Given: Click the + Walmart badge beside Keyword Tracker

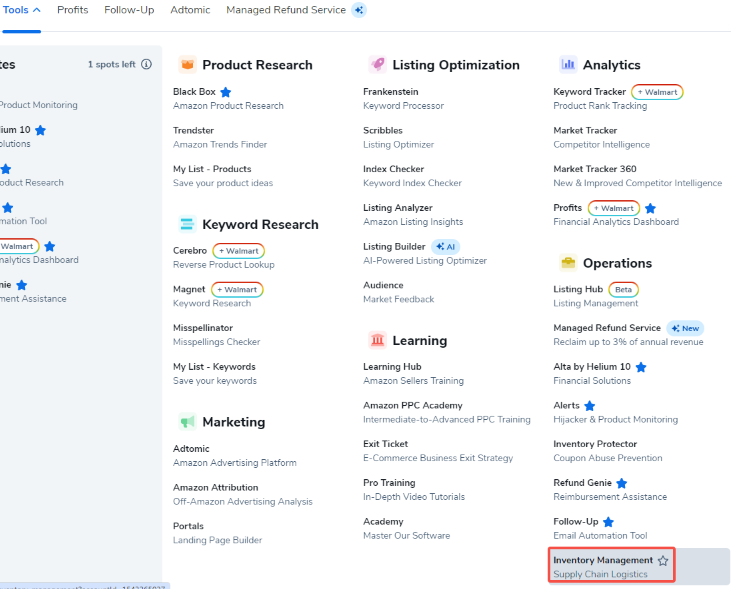Looking at the screenshot, I should [657, 92].
